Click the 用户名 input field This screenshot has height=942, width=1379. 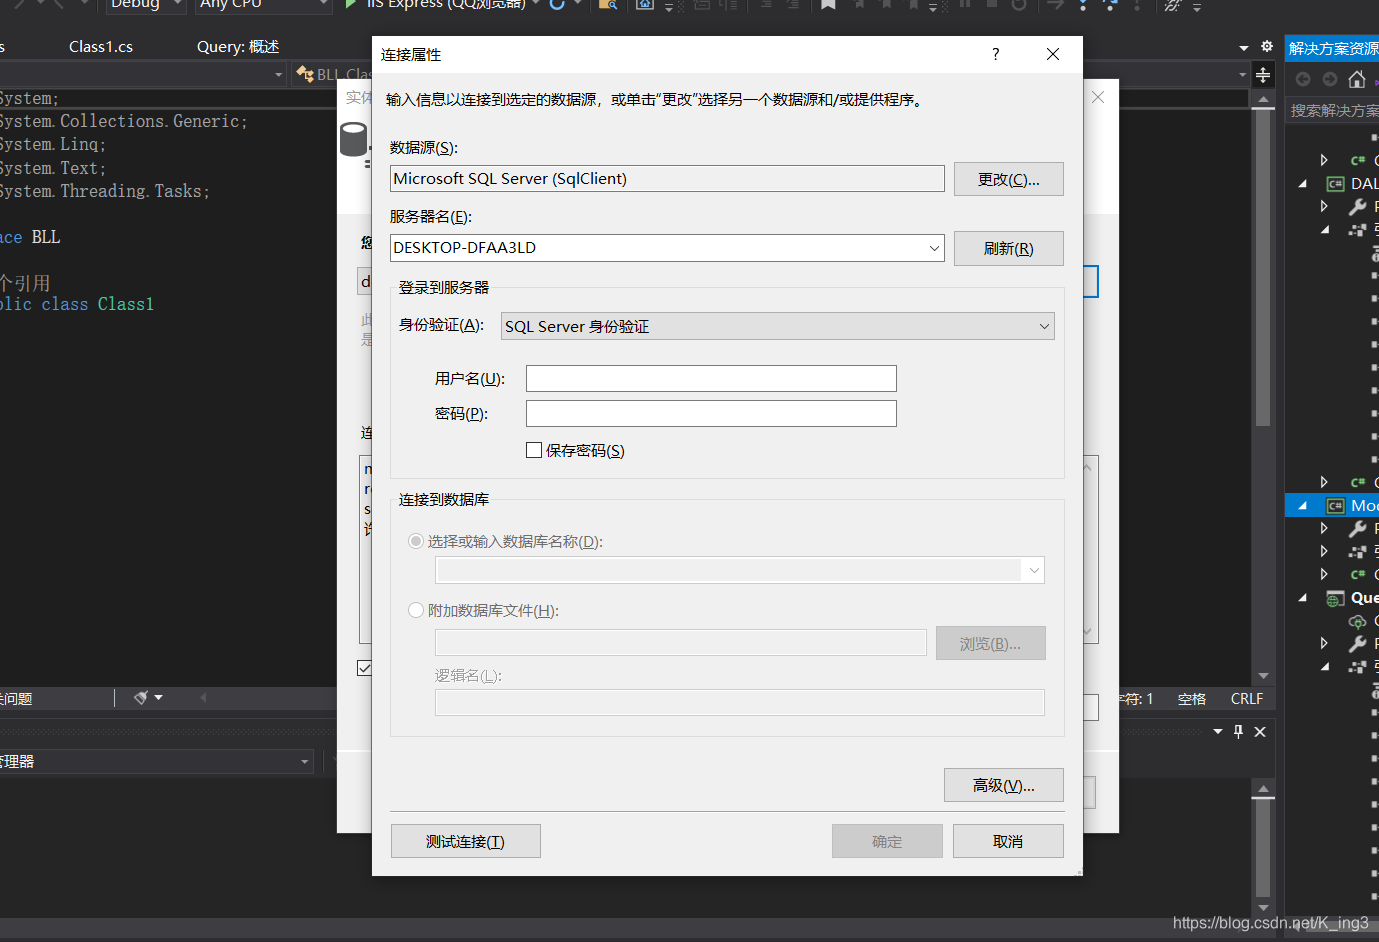[x=711, y=378]
